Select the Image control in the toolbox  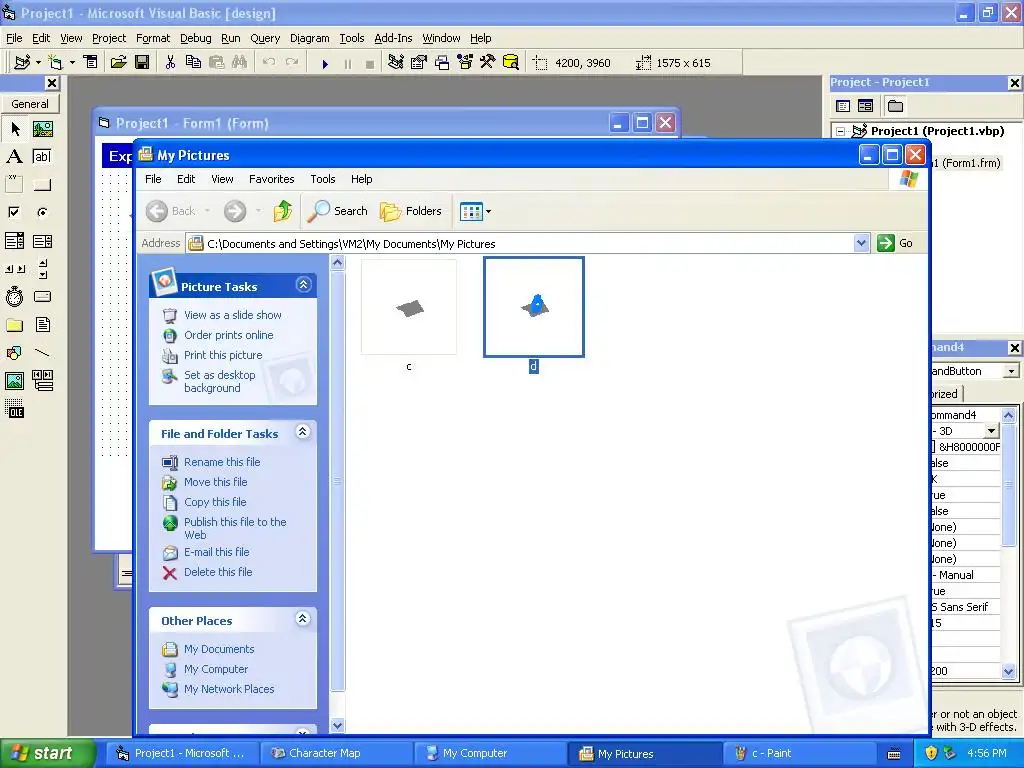coord(14,380)
